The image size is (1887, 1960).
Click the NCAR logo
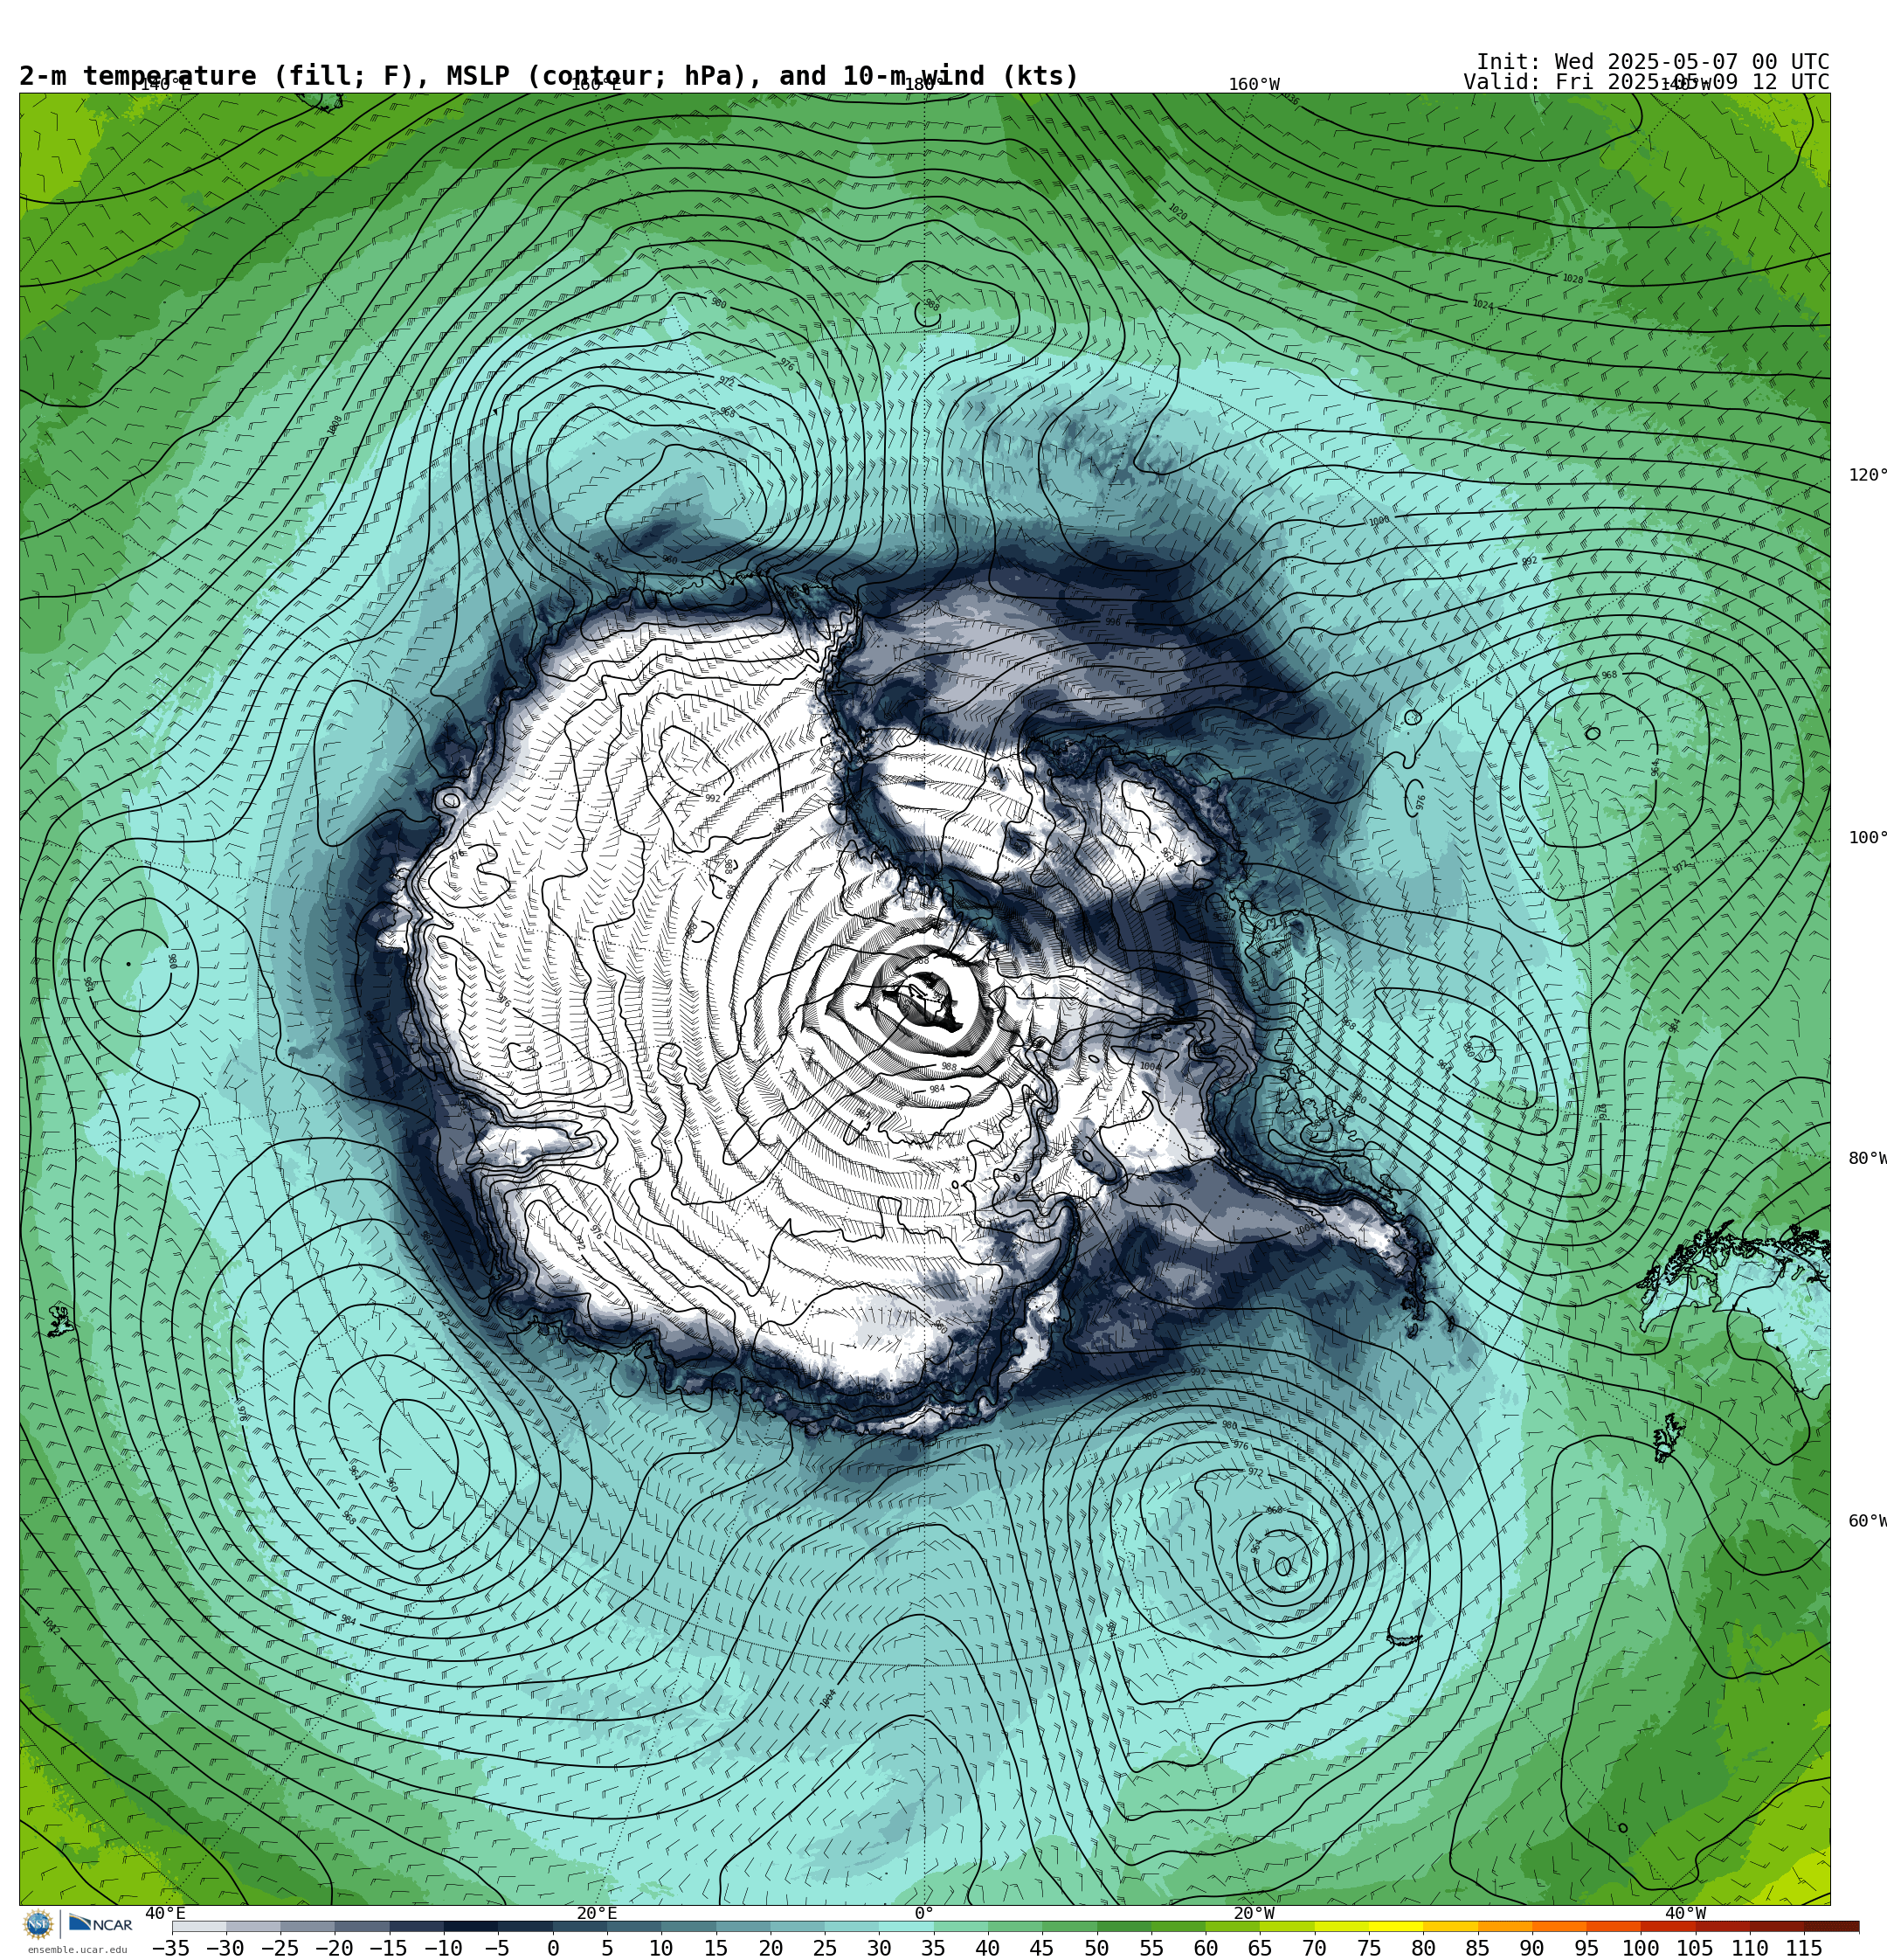[100, 1923]
